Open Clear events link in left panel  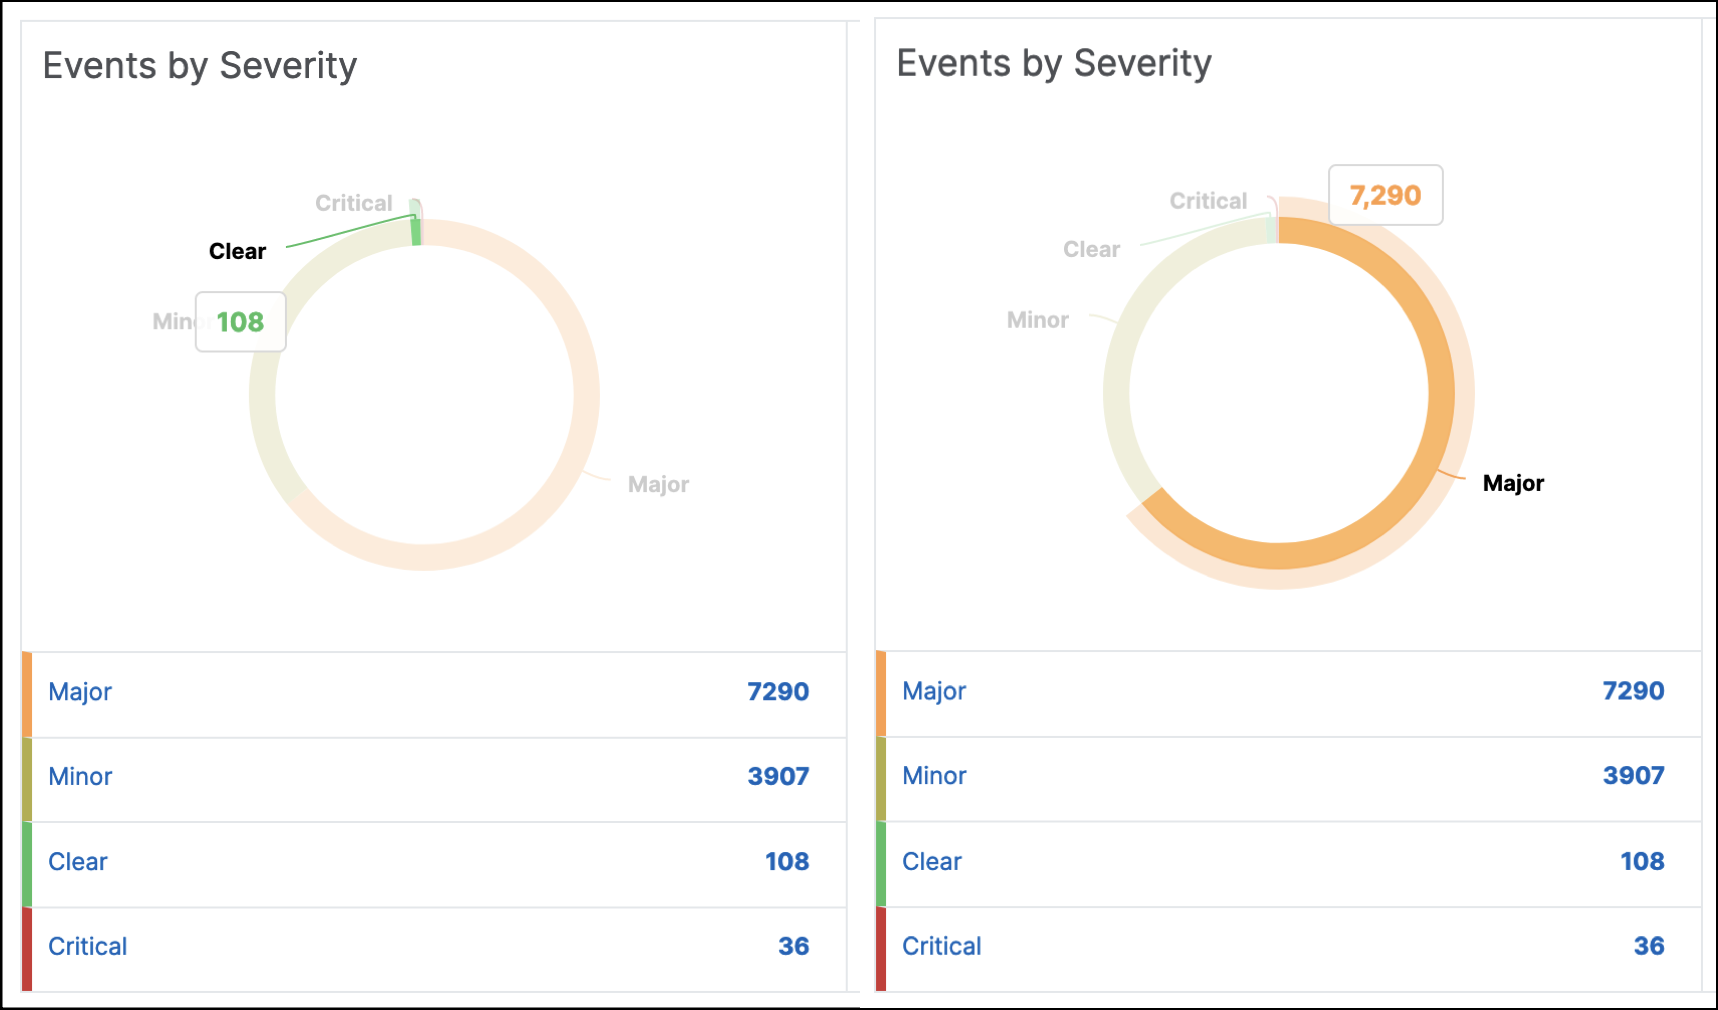coord(78,862)
